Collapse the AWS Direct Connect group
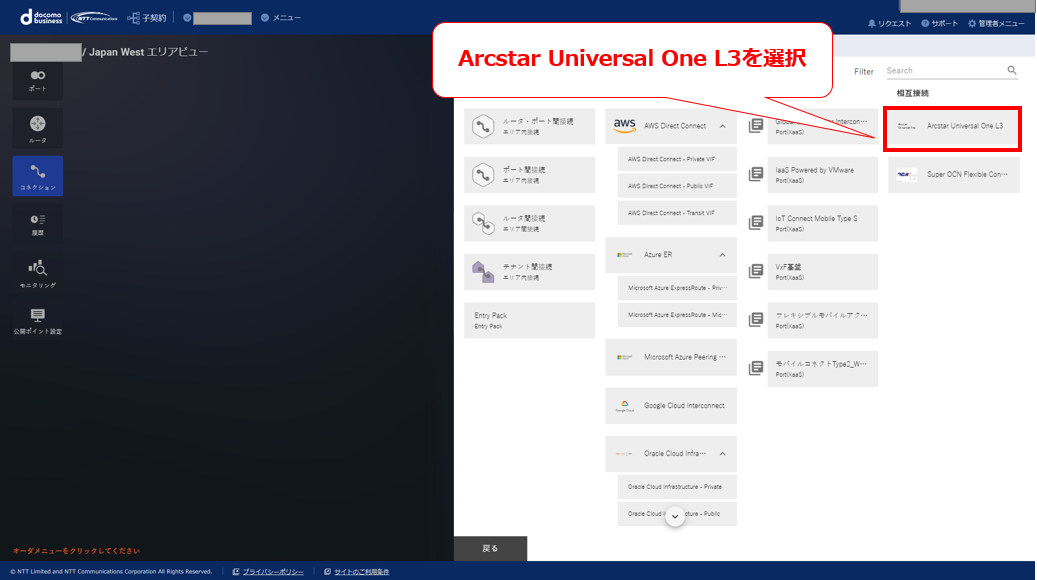The width and height of the screenshot is (1037, 580). click(x=723, y=126)
